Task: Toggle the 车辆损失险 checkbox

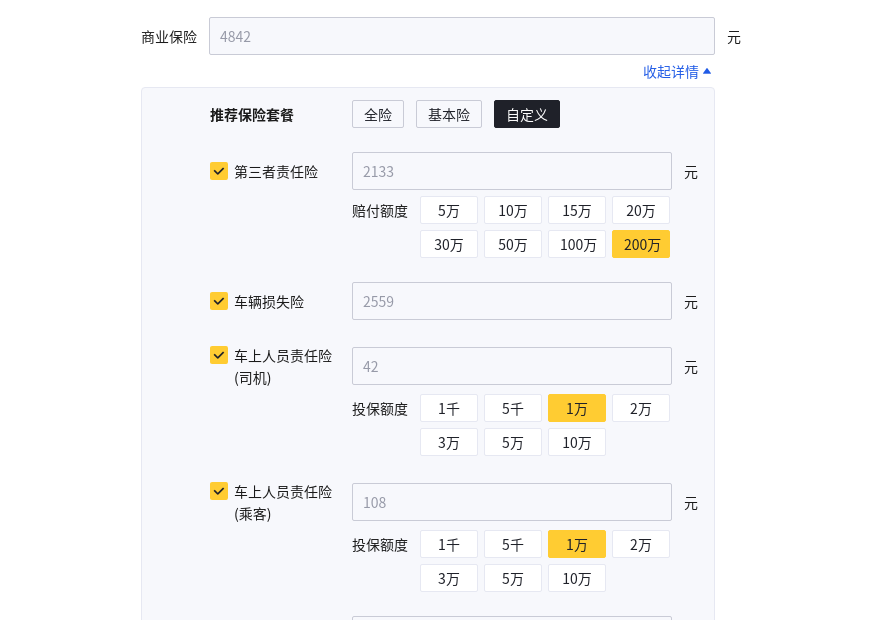Action: tap(219, 301)
